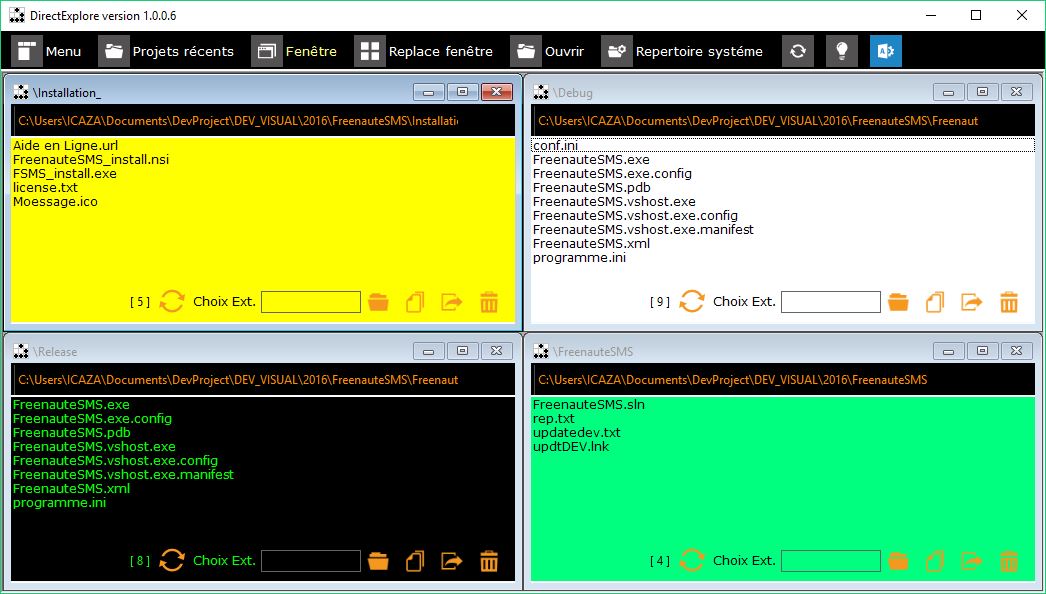Image resolution: width=1046 pixels, height=594 pixels.
Task: Select updtDEV.lnk shortcut file
Action: 571,447
